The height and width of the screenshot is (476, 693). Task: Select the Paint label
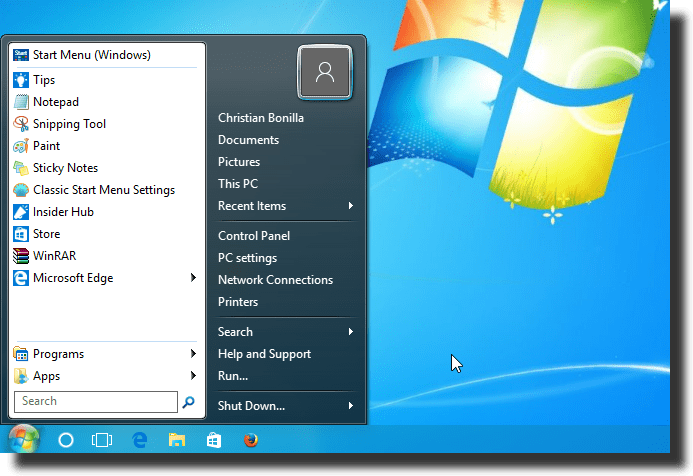pos(46,146)
